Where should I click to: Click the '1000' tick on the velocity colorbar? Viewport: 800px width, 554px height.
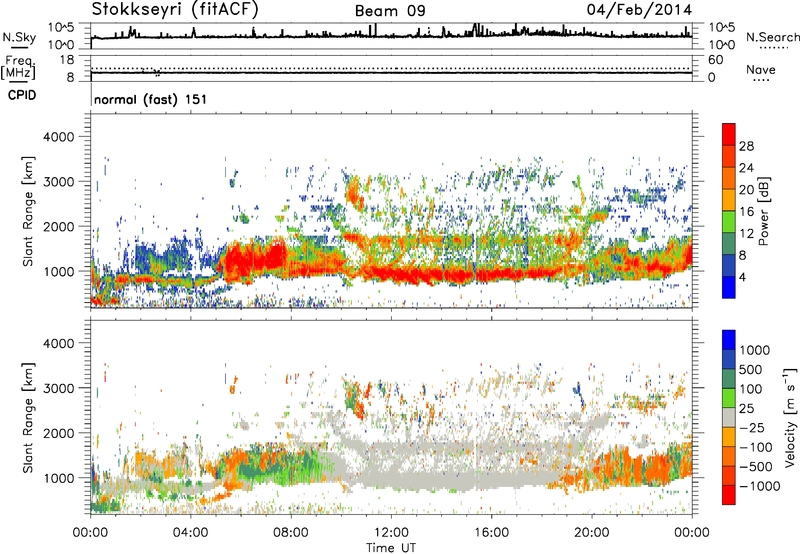pyautogui.click(x=754, y=350)
